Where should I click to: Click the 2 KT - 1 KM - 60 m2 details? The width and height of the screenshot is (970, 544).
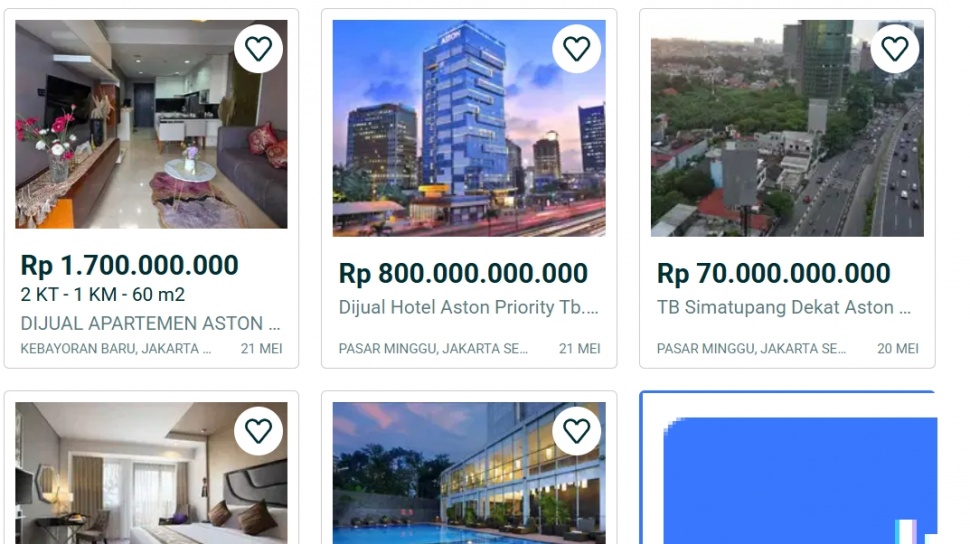click(103, 295)
